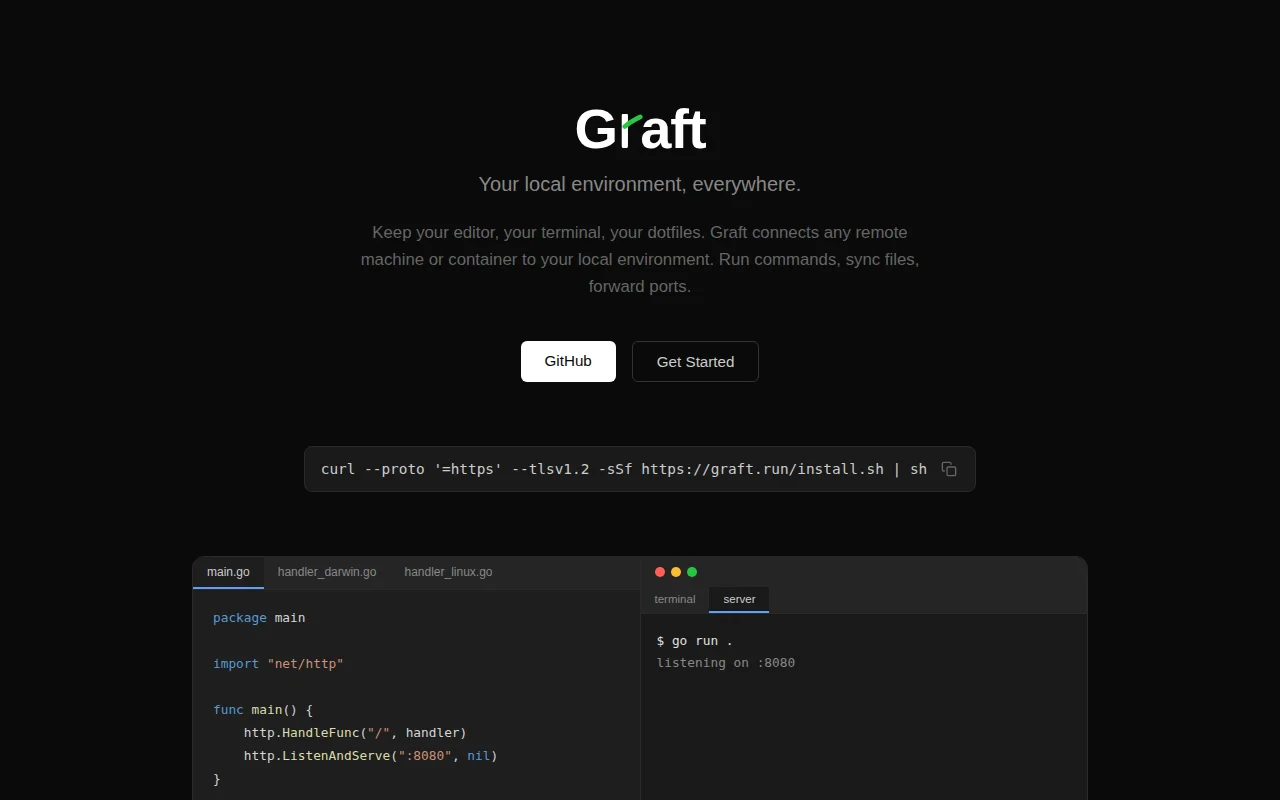Click the Graft logo
Image resolution: width=1280 pixels, height=800 pixels.
[640, 129]
